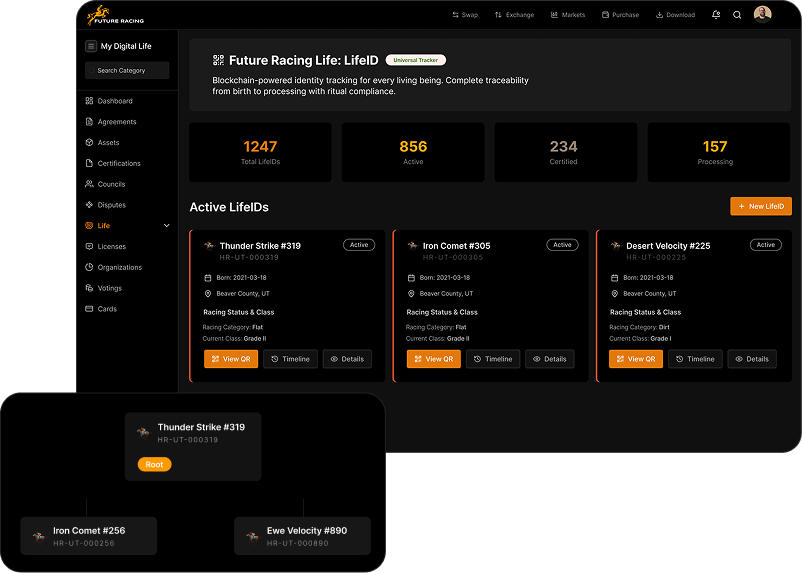Click horse icon on Iron Comet #256 node
Screen dimensions: 802x573
tap(40, 536)
